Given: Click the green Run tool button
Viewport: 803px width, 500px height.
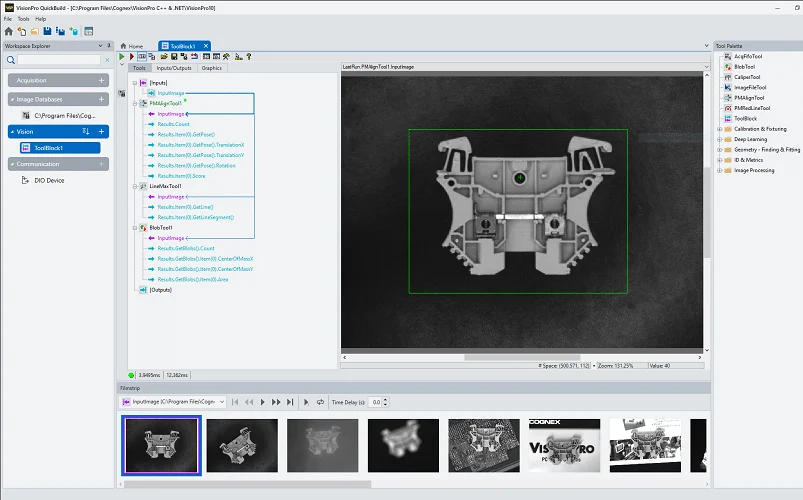Looking at the screenshot, I should [x=122, y=57].
